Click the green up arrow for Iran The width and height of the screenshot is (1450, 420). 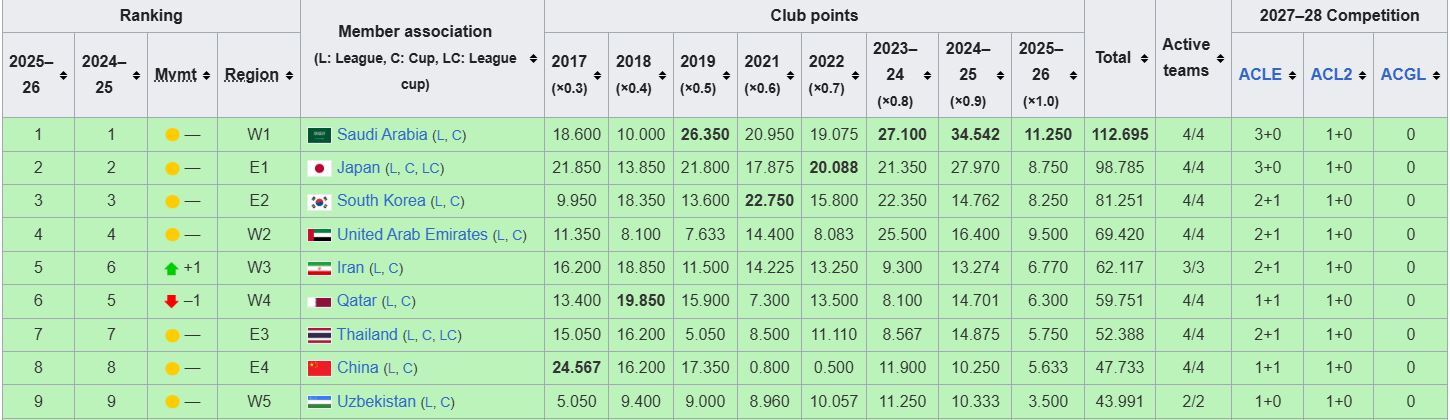(171, 268)
